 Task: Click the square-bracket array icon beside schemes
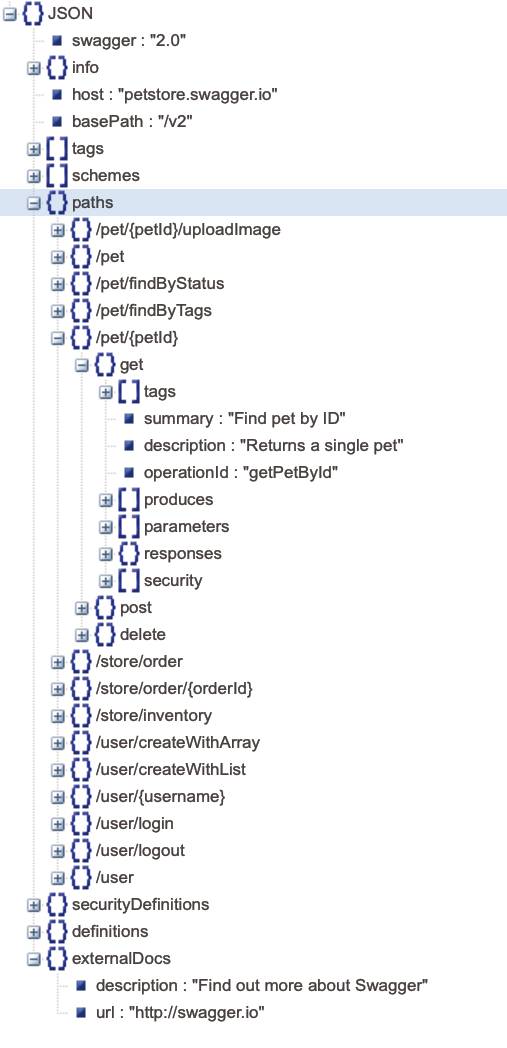57,176
